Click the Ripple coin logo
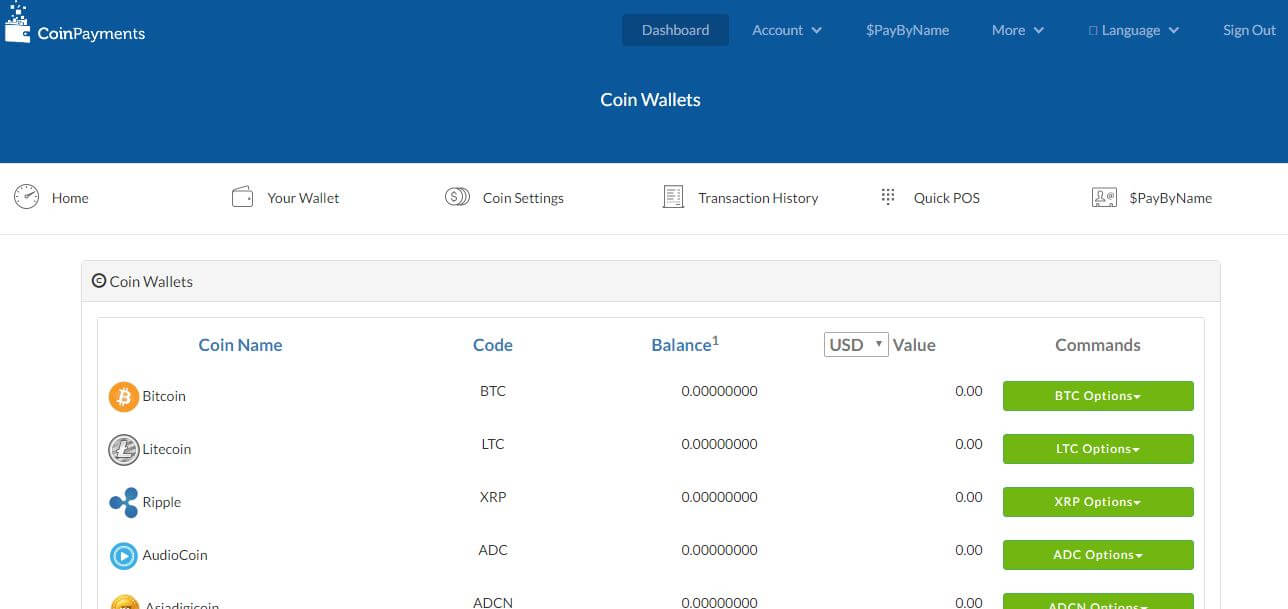This screenshot has width=1288, height=609. click(x=123, y=503)
